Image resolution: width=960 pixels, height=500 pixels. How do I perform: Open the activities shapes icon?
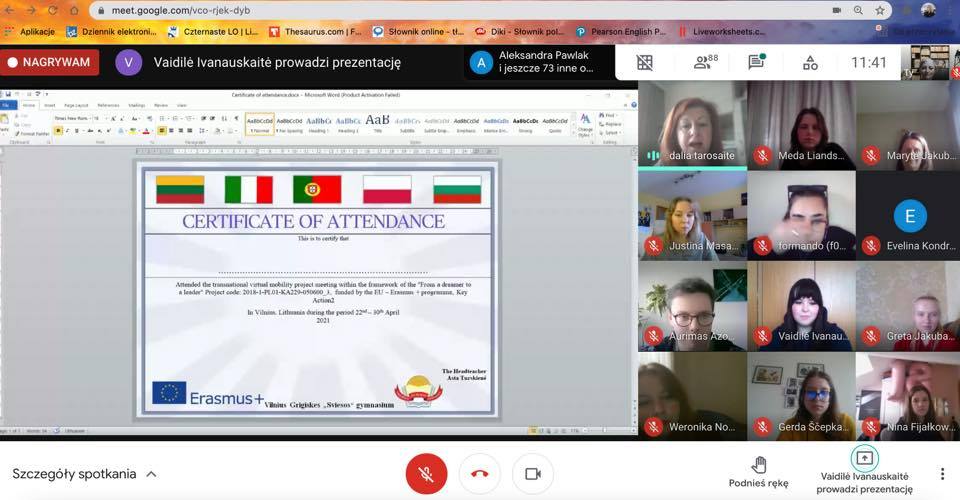click(x=810, y=62)
